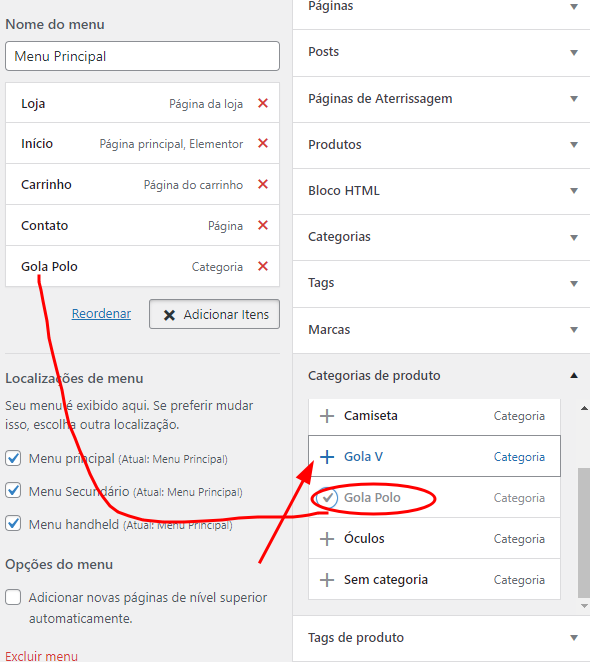Viewport: 590px width, 662px height.
Task: Add Óculos category using plus icon
Action: [x=327, y=539]
